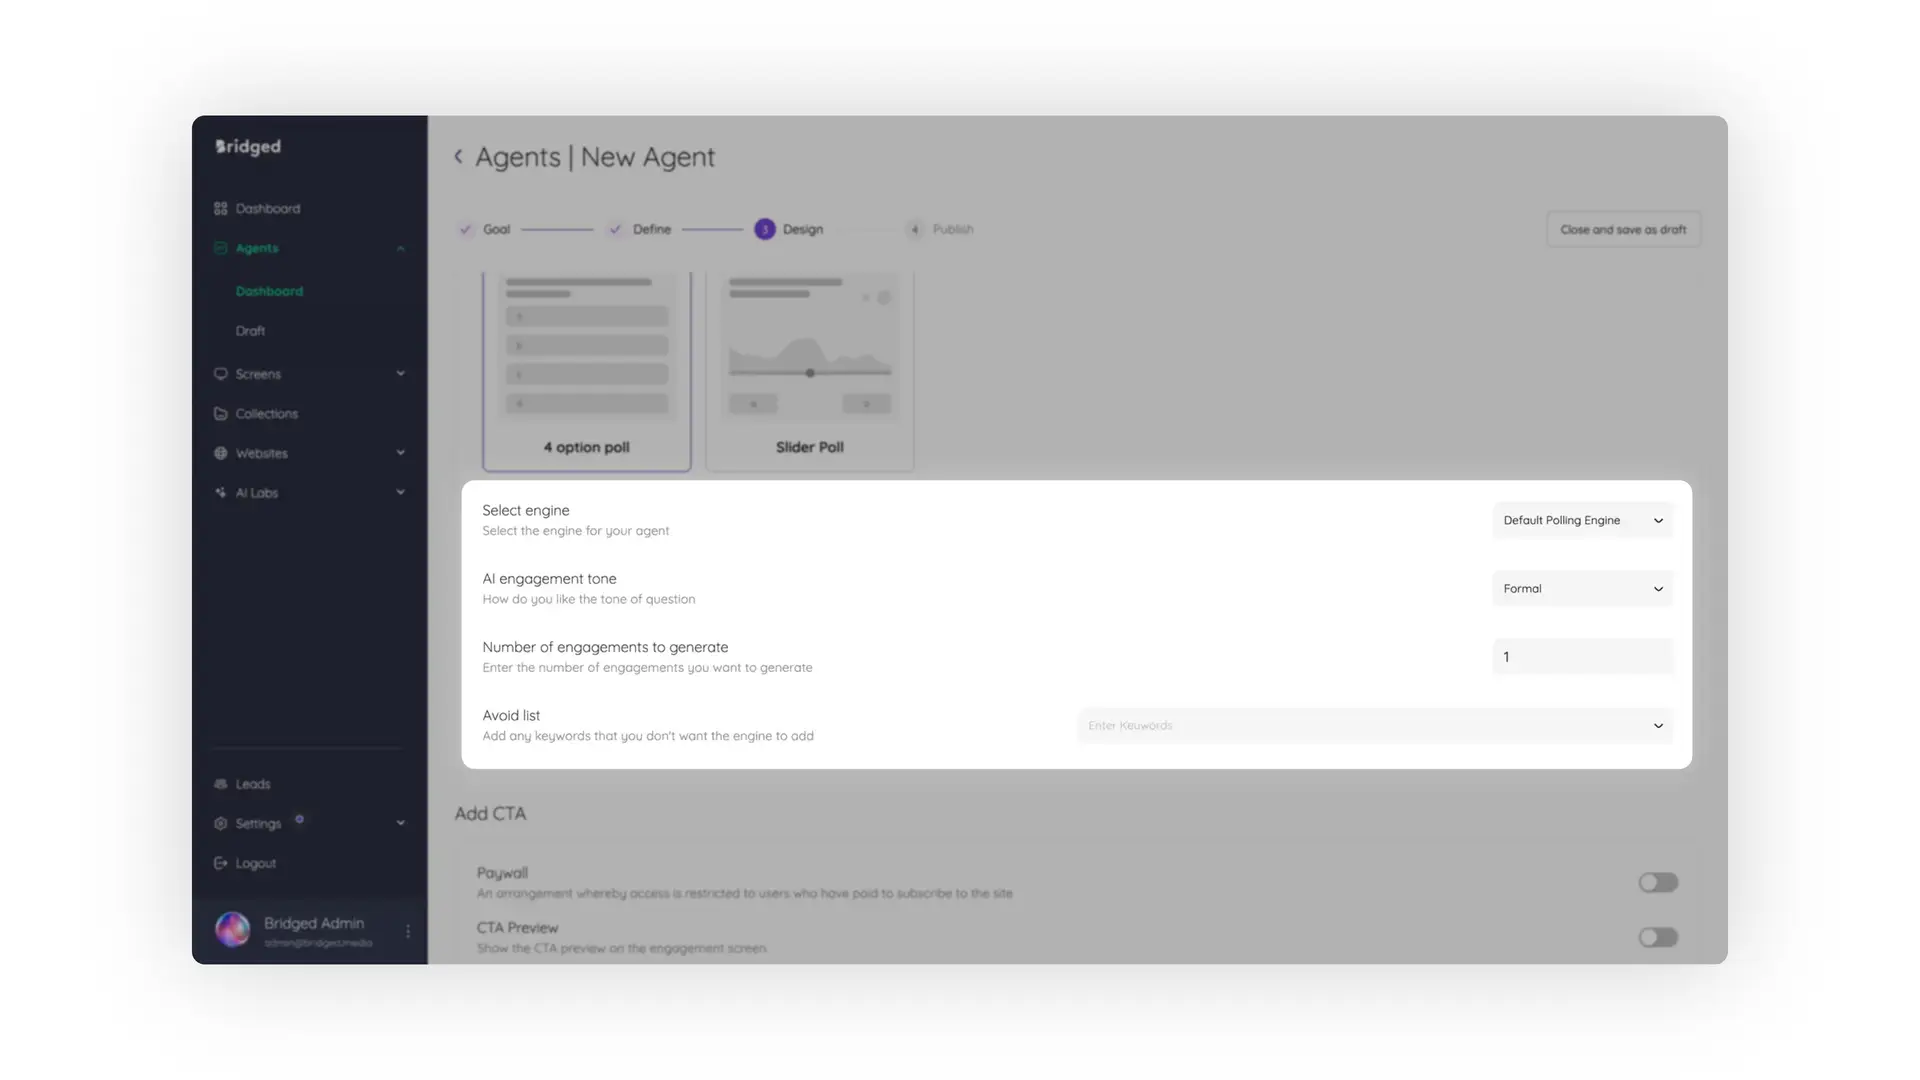
Task: Click the Collections icon in the sidebar
Action: click(221, 413)
